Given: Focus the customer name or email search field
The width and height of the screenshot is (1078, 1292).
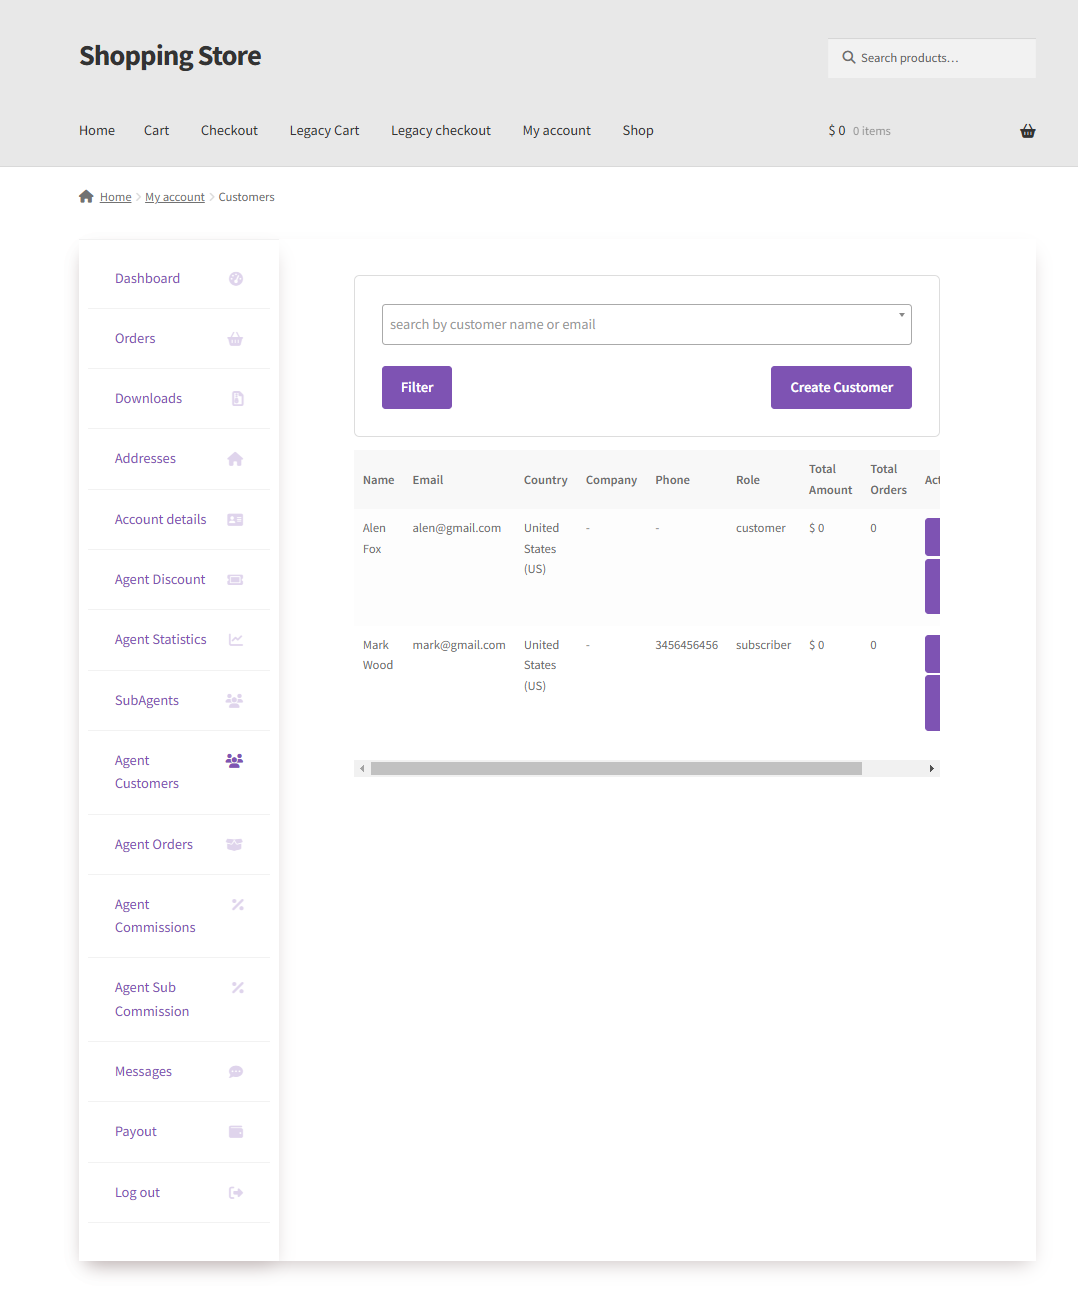Looking at the screenshot, I should 647,325.
